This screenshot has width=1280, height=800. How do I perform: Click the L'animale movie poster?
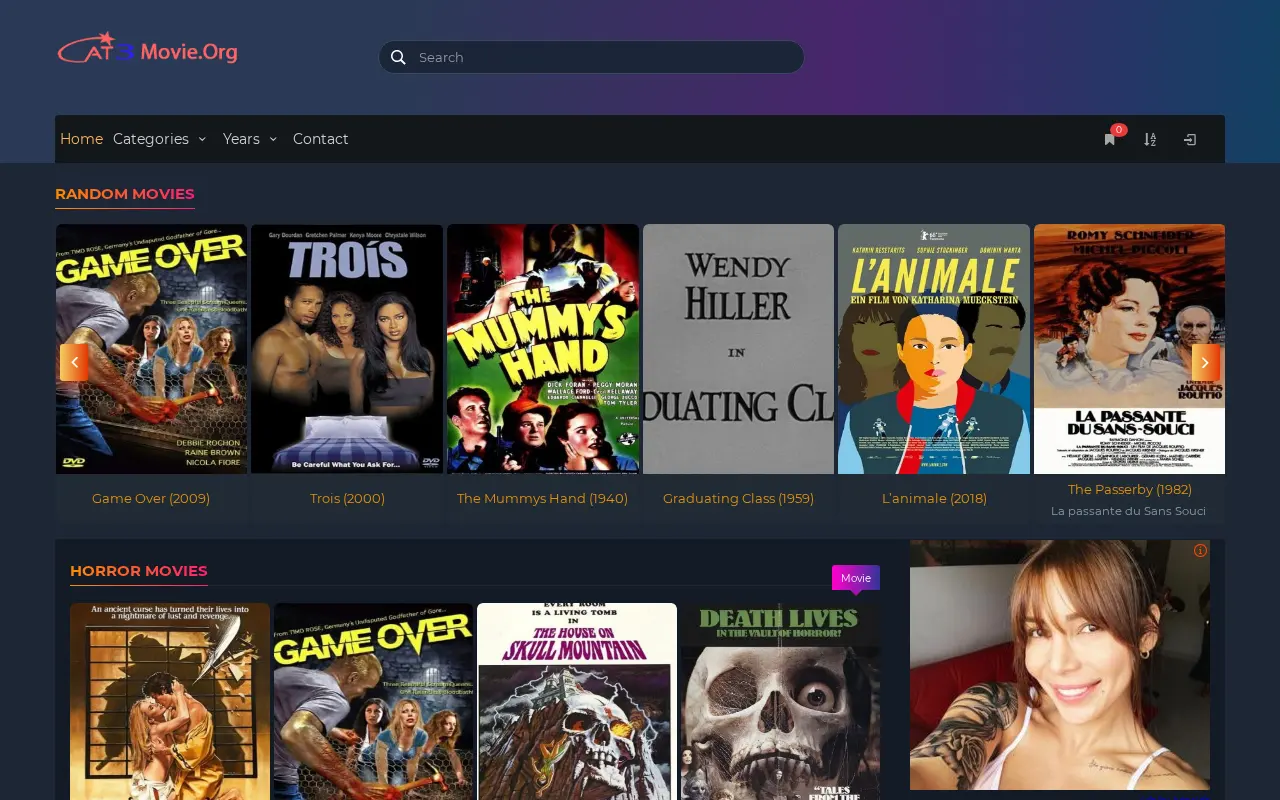[x=934, y=349]
